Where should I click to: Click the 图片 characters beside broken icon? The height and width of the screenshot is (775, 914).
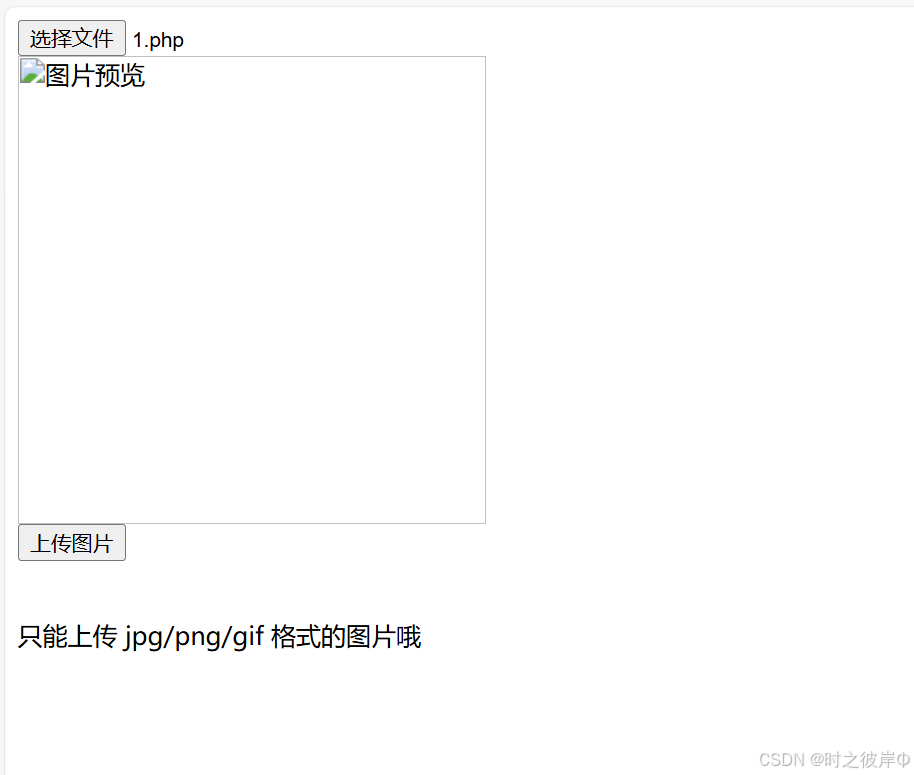coord(70,75)
